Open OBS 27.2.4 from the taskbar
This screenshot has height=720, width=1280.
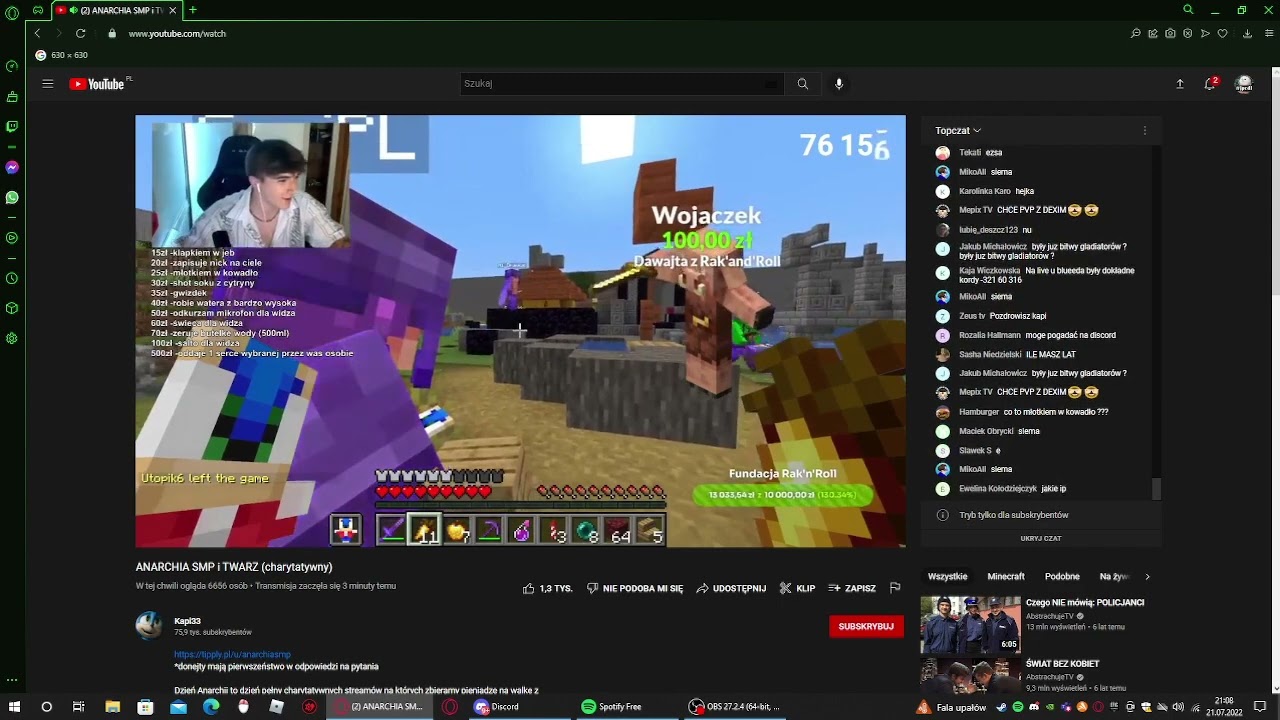[x=735, y=706]
